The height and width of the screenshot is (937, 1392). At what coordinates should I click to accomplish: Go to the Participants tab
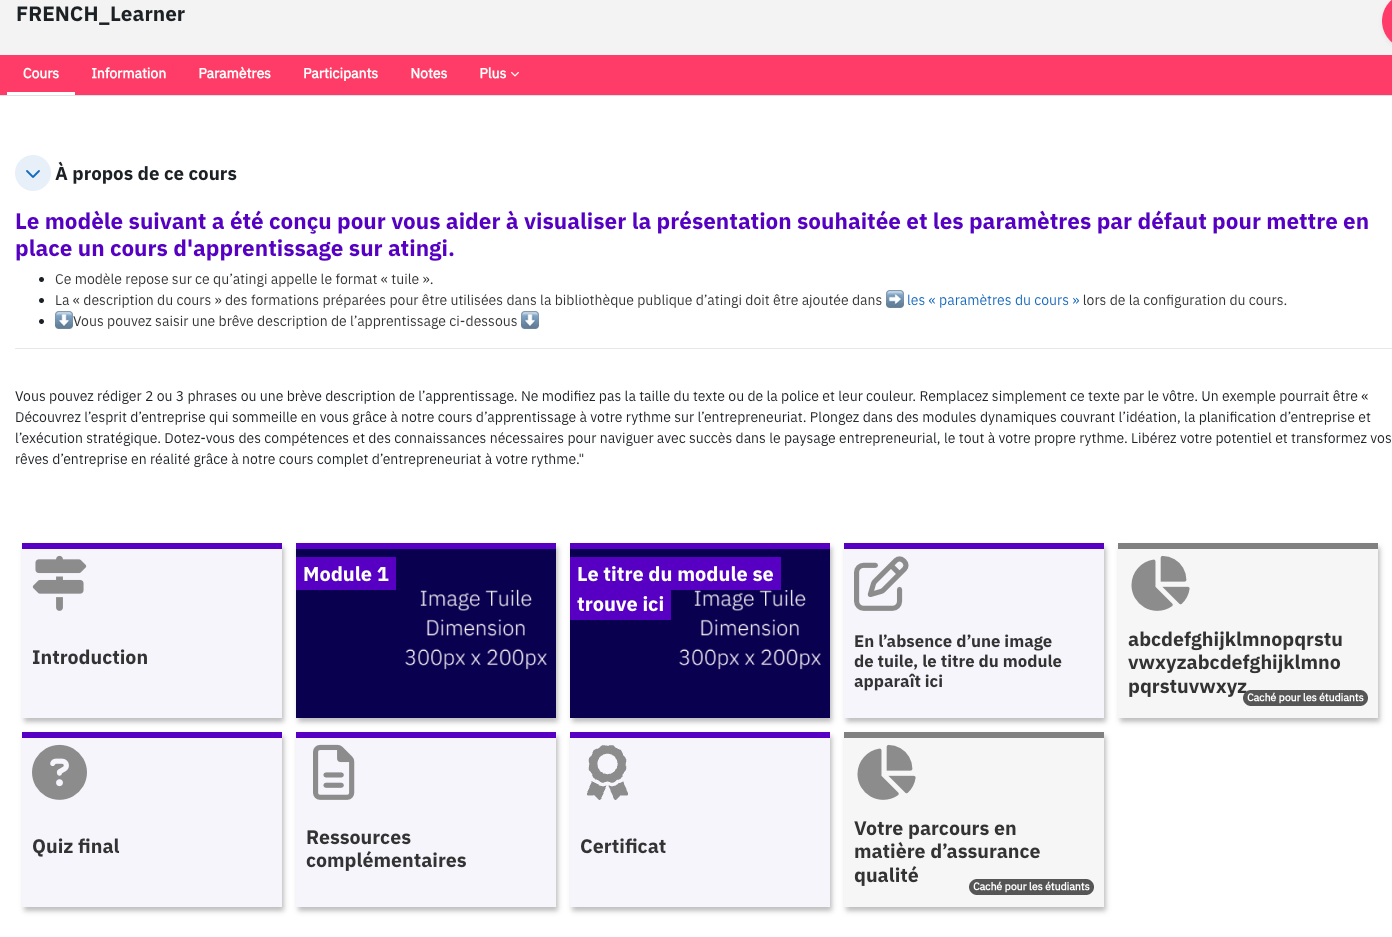click(x=341, y=74)
